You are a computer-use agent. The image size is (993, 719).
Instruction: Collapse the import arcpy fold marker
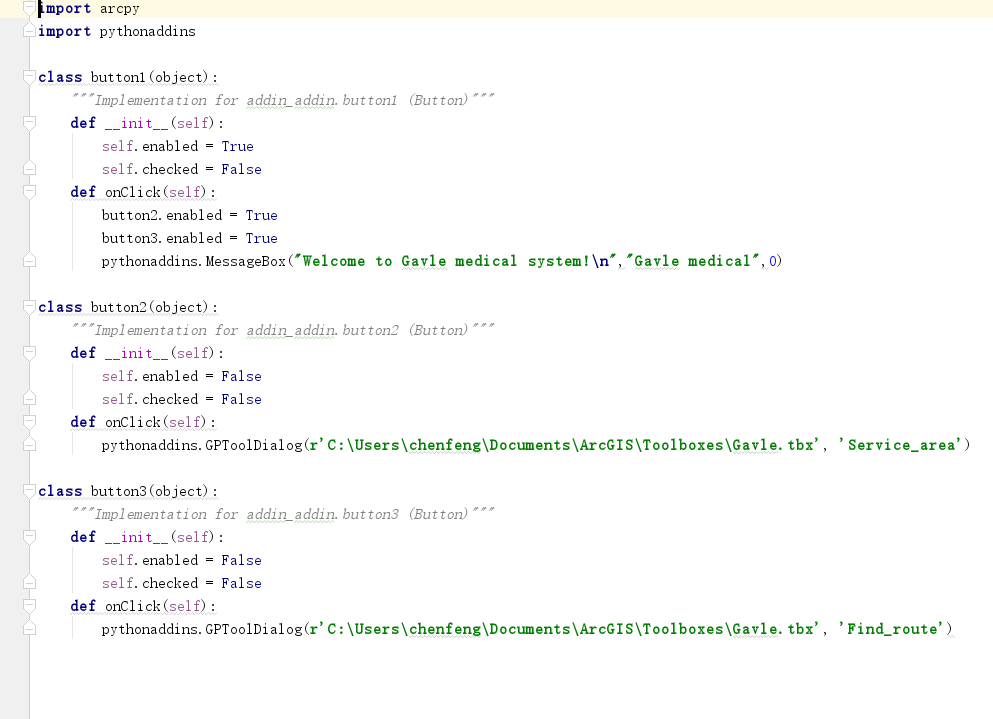point(29,8)
